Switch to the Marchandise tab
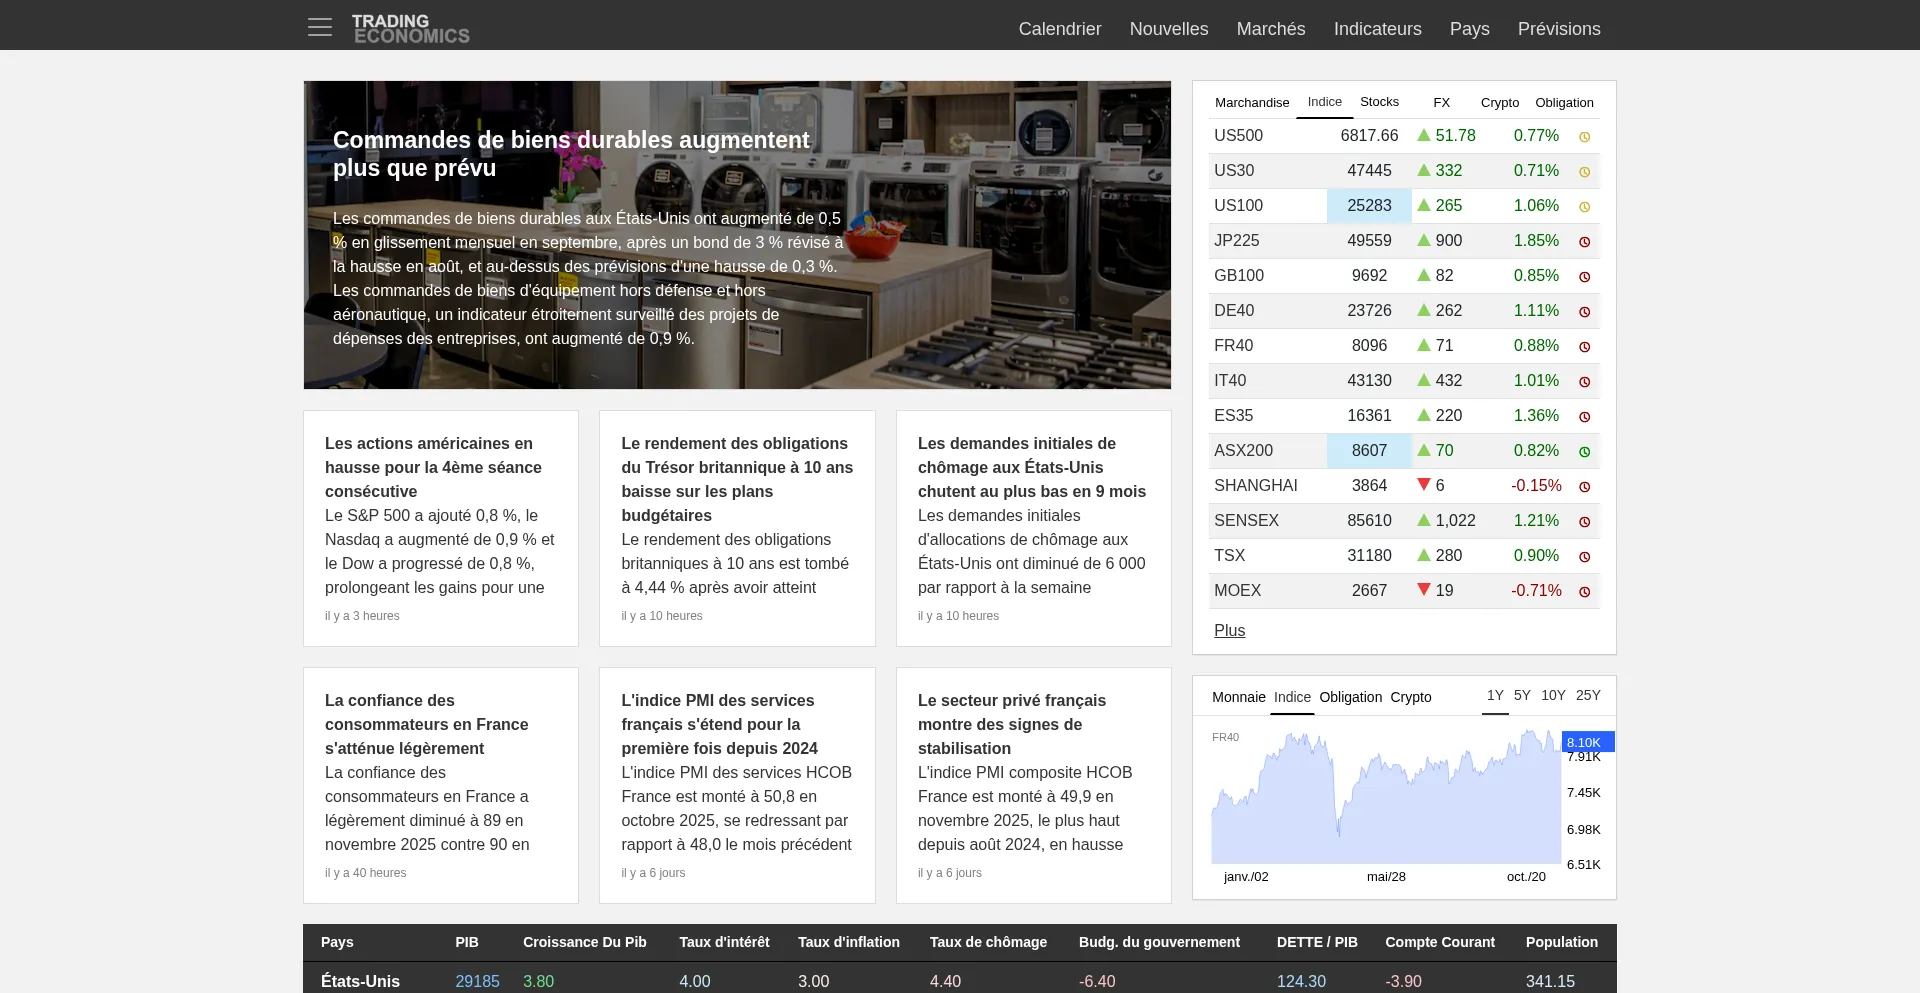 (1251, 102)
